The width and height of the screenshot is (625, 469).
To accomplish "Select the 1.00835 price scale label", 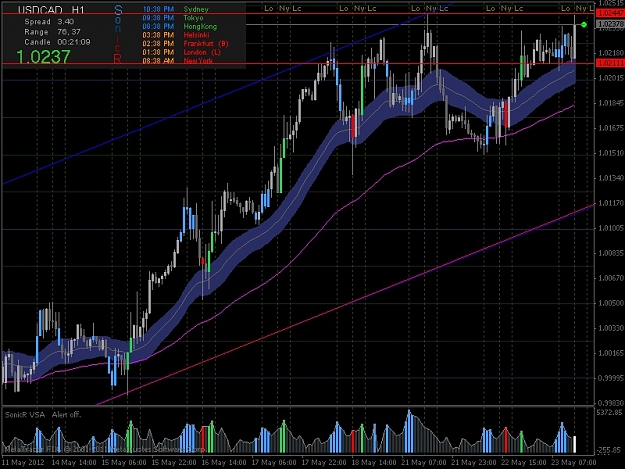I will 611,253.
